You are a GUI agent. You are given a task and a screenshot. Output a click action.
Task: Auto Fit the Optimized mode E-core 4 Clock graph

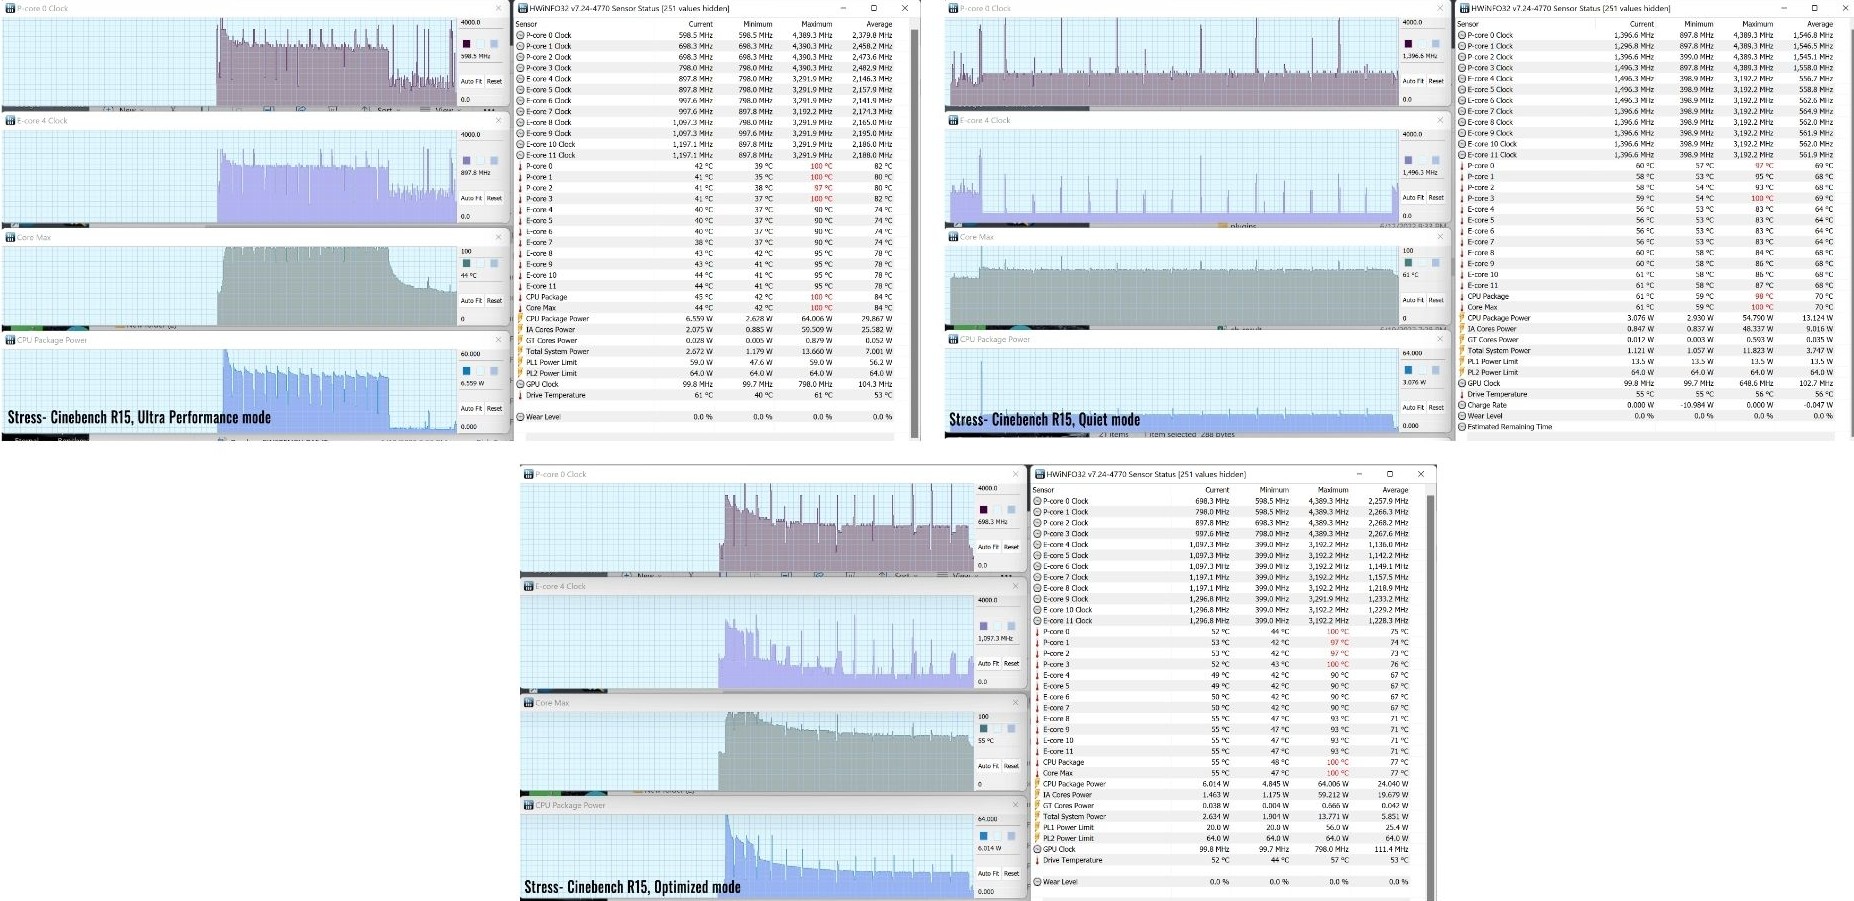(988, 663)
